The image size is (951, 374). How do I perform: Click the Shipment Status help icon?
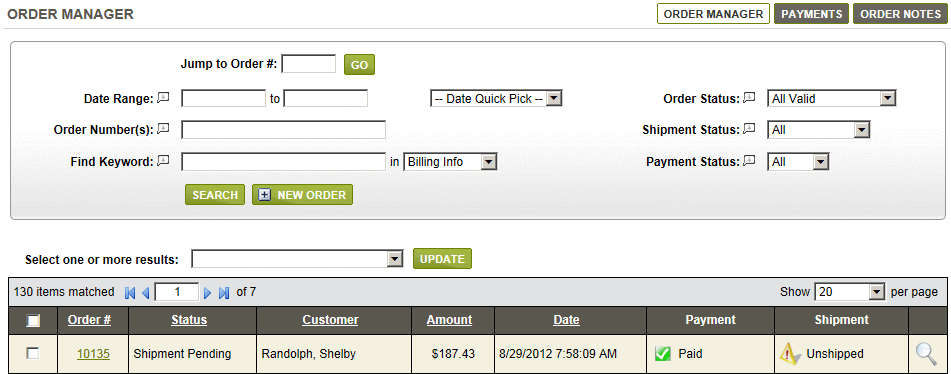pos(750,129)
